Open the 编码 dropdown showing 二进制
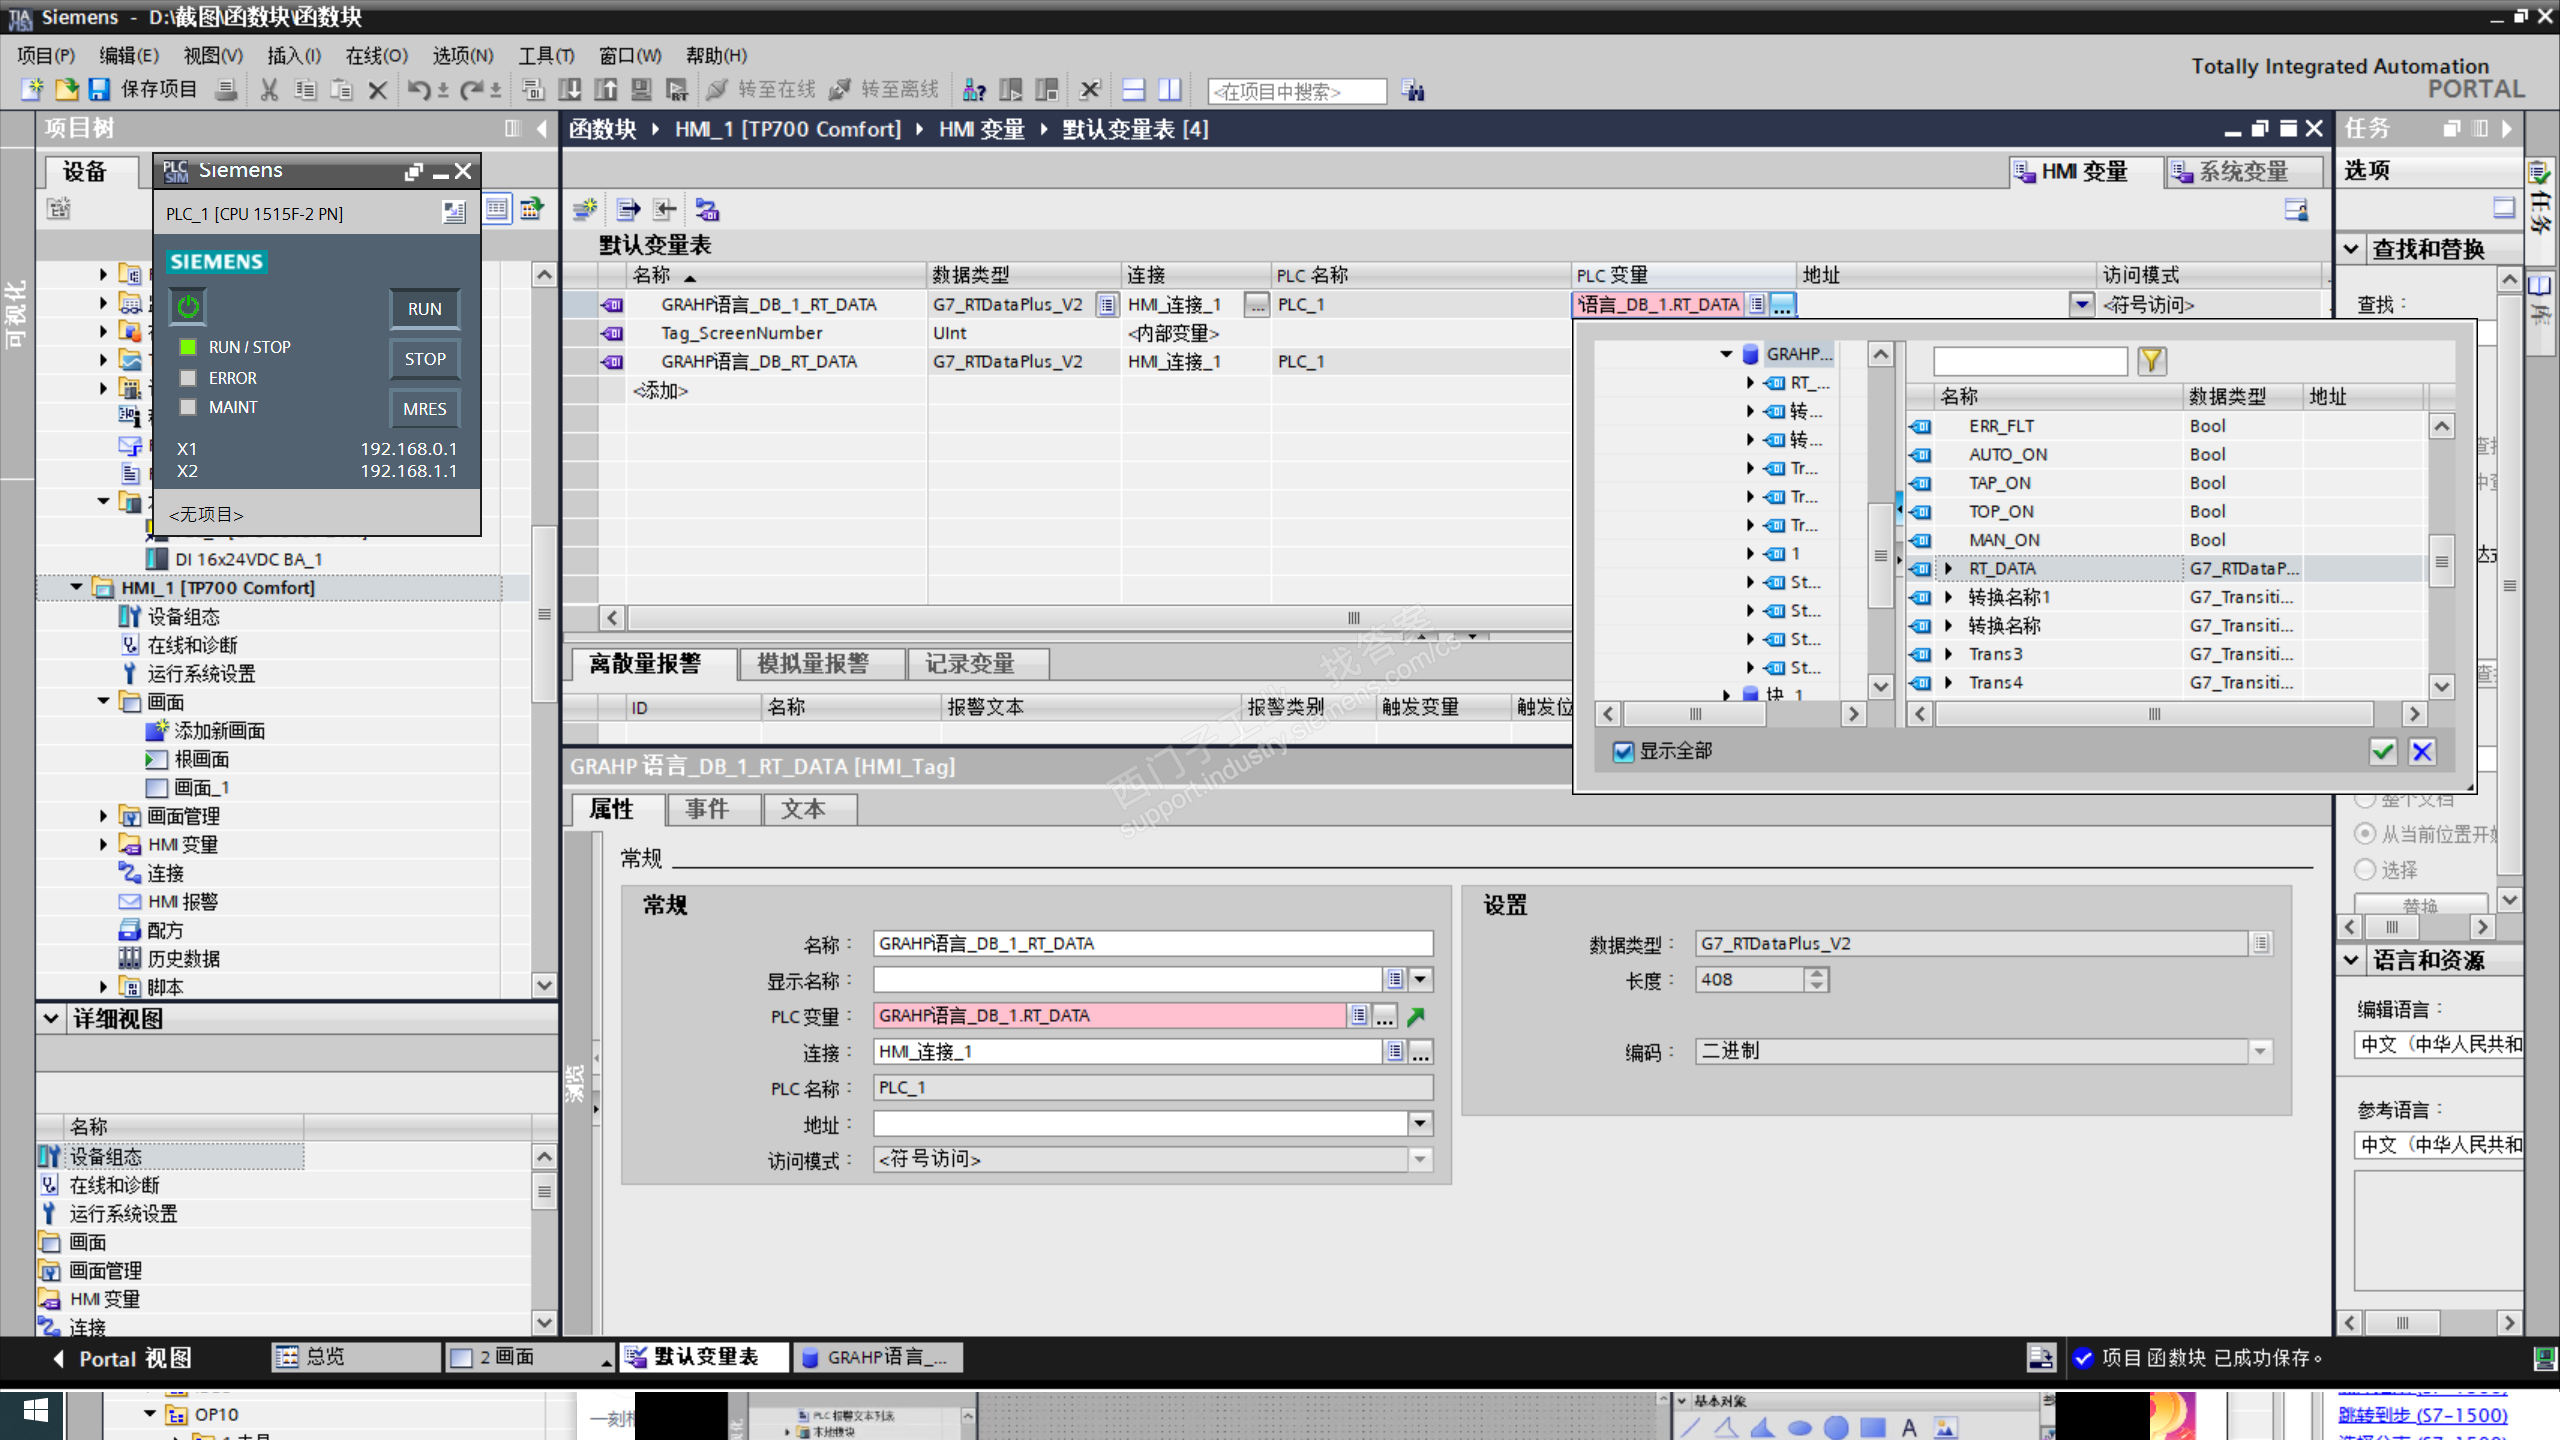 click(2260, 1052)
